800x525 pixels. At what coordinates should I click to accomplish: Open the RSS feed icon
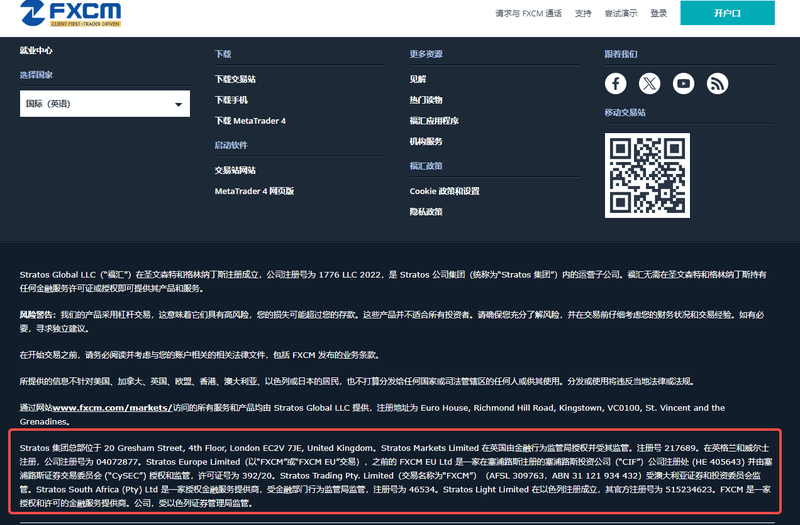[x=717, y=84]
